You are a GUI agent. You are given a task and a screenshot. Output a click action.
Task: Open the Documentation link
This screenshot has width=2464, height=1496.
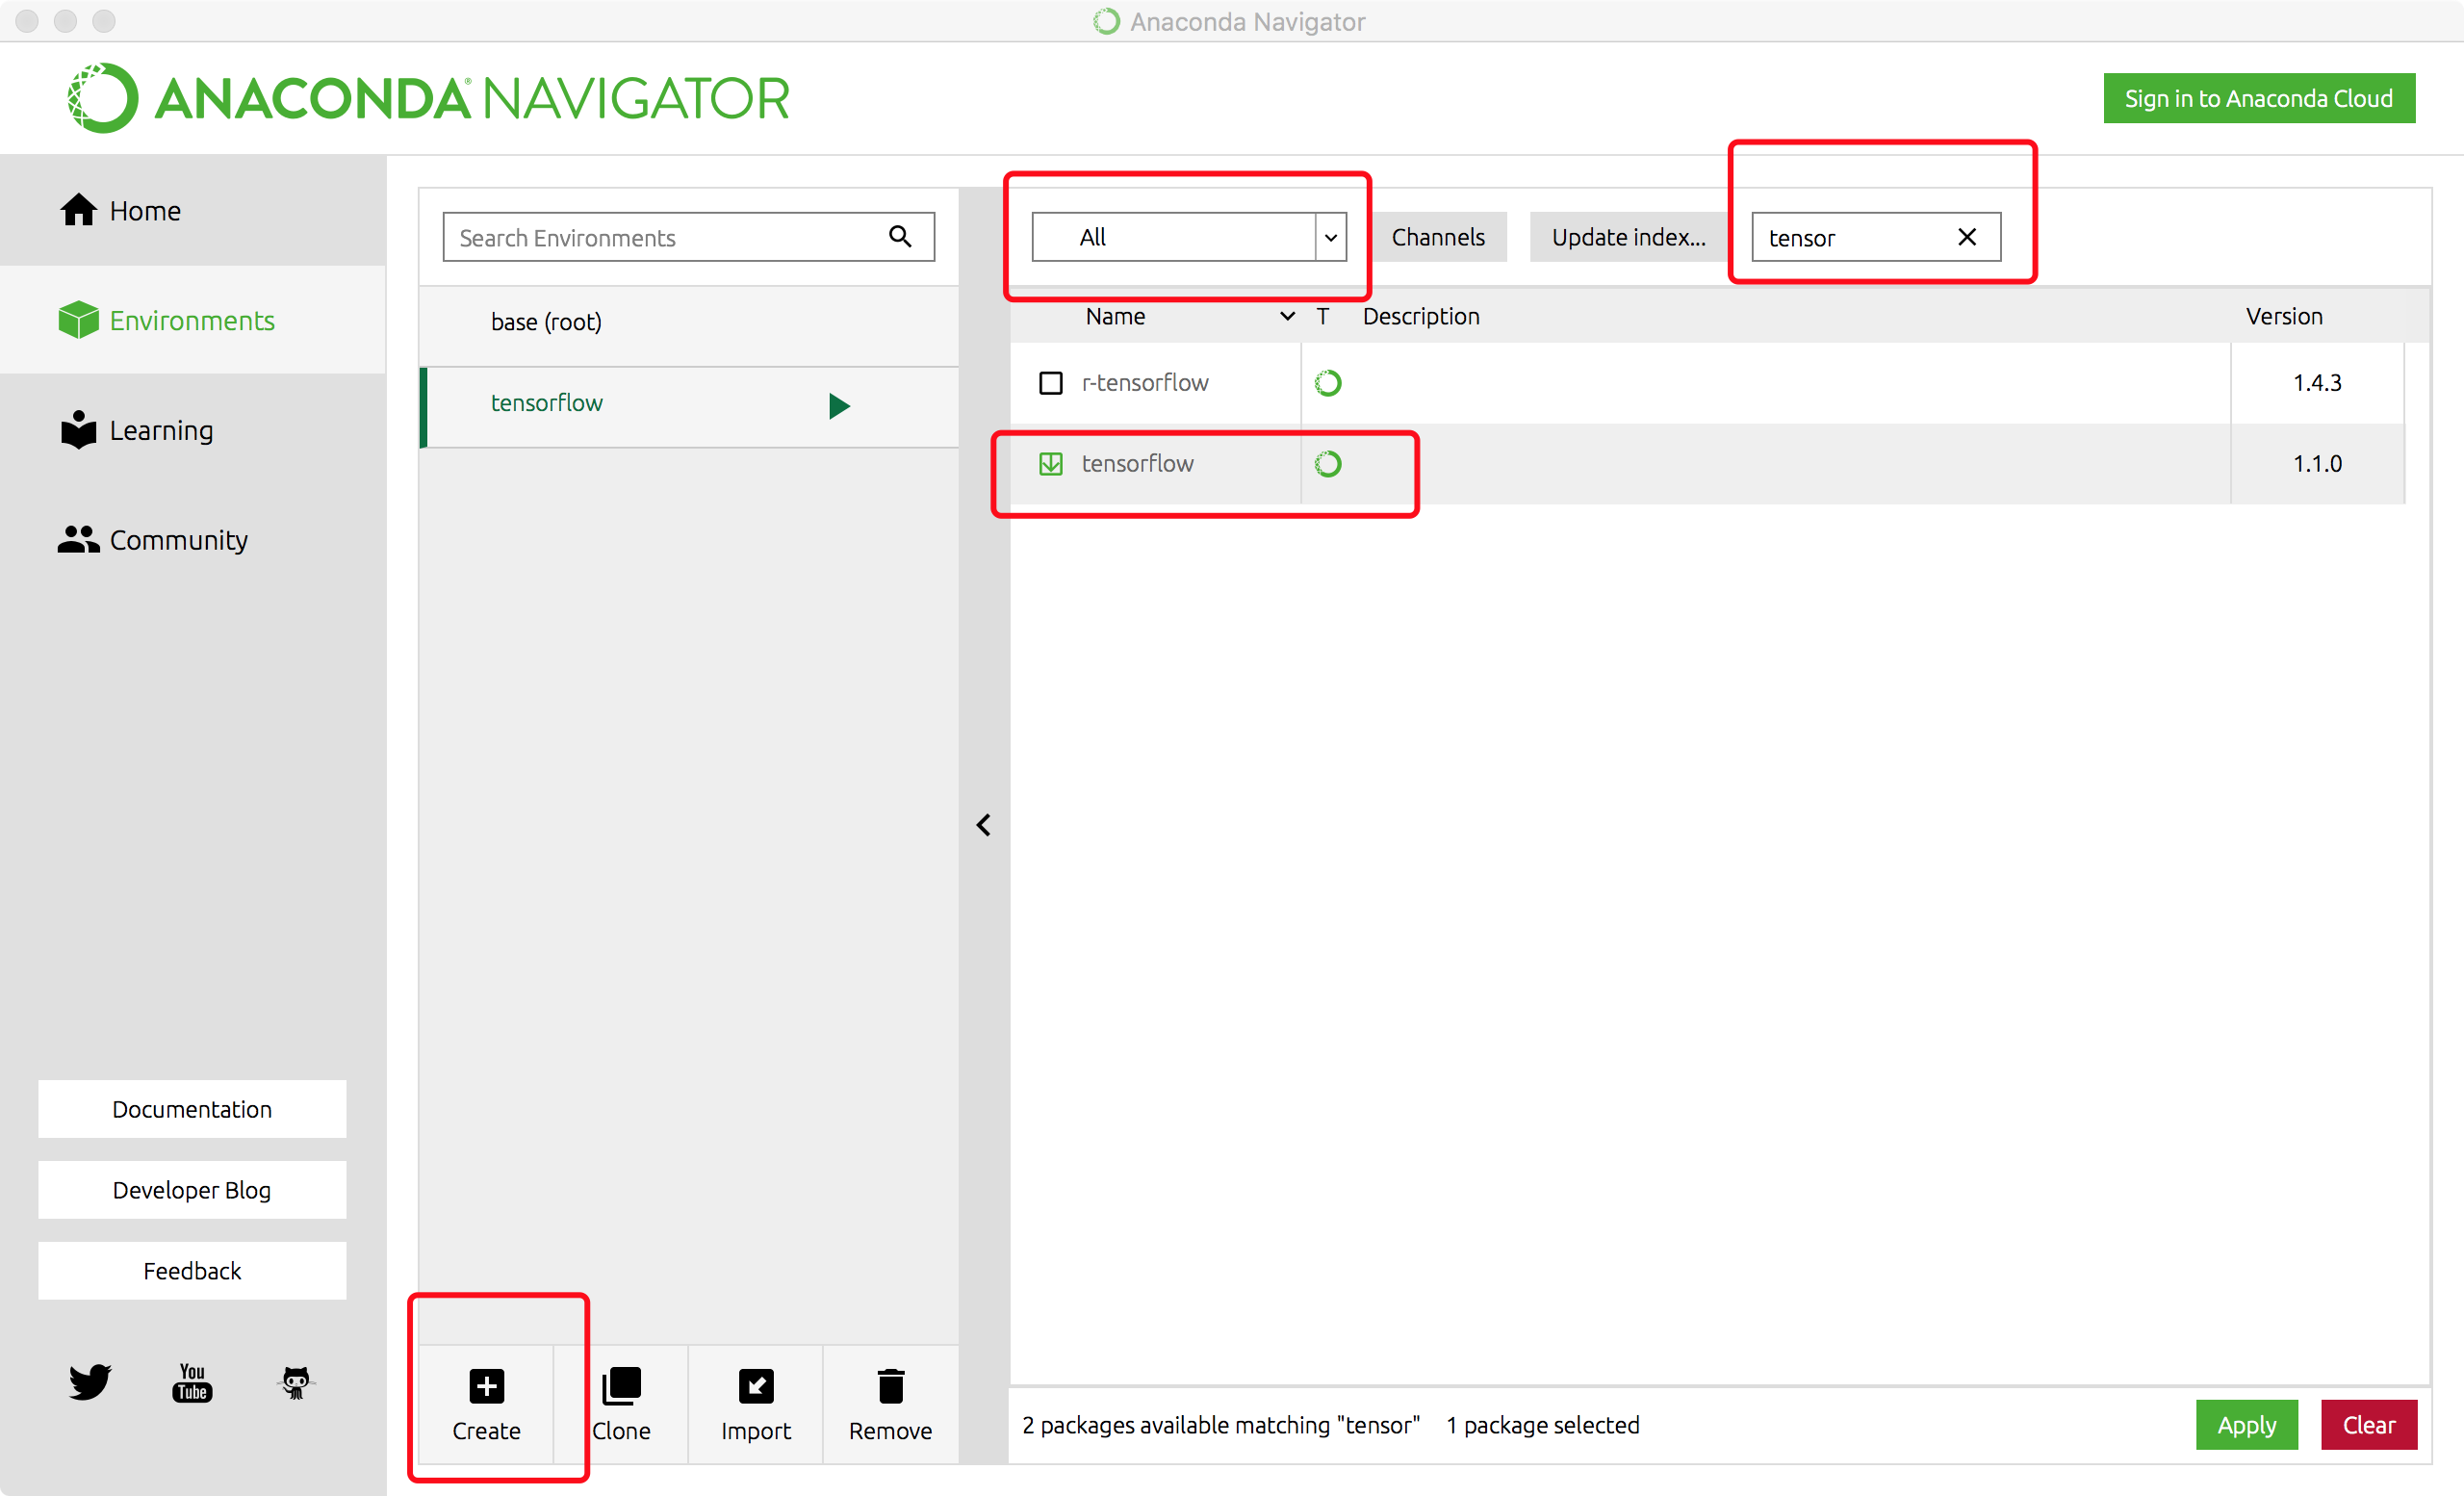(192, 1109)
